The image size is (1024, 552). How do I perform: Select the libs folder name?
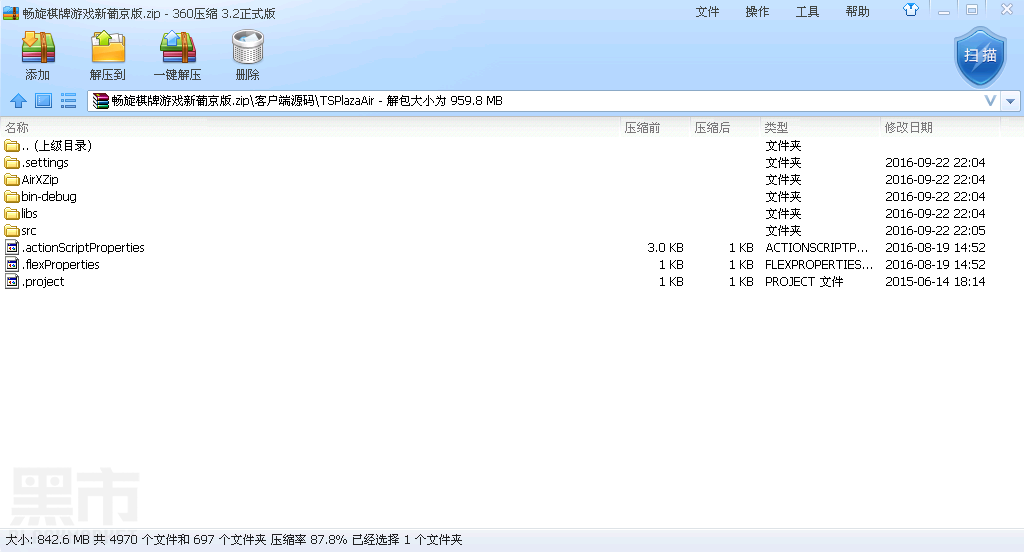[29, 214]
